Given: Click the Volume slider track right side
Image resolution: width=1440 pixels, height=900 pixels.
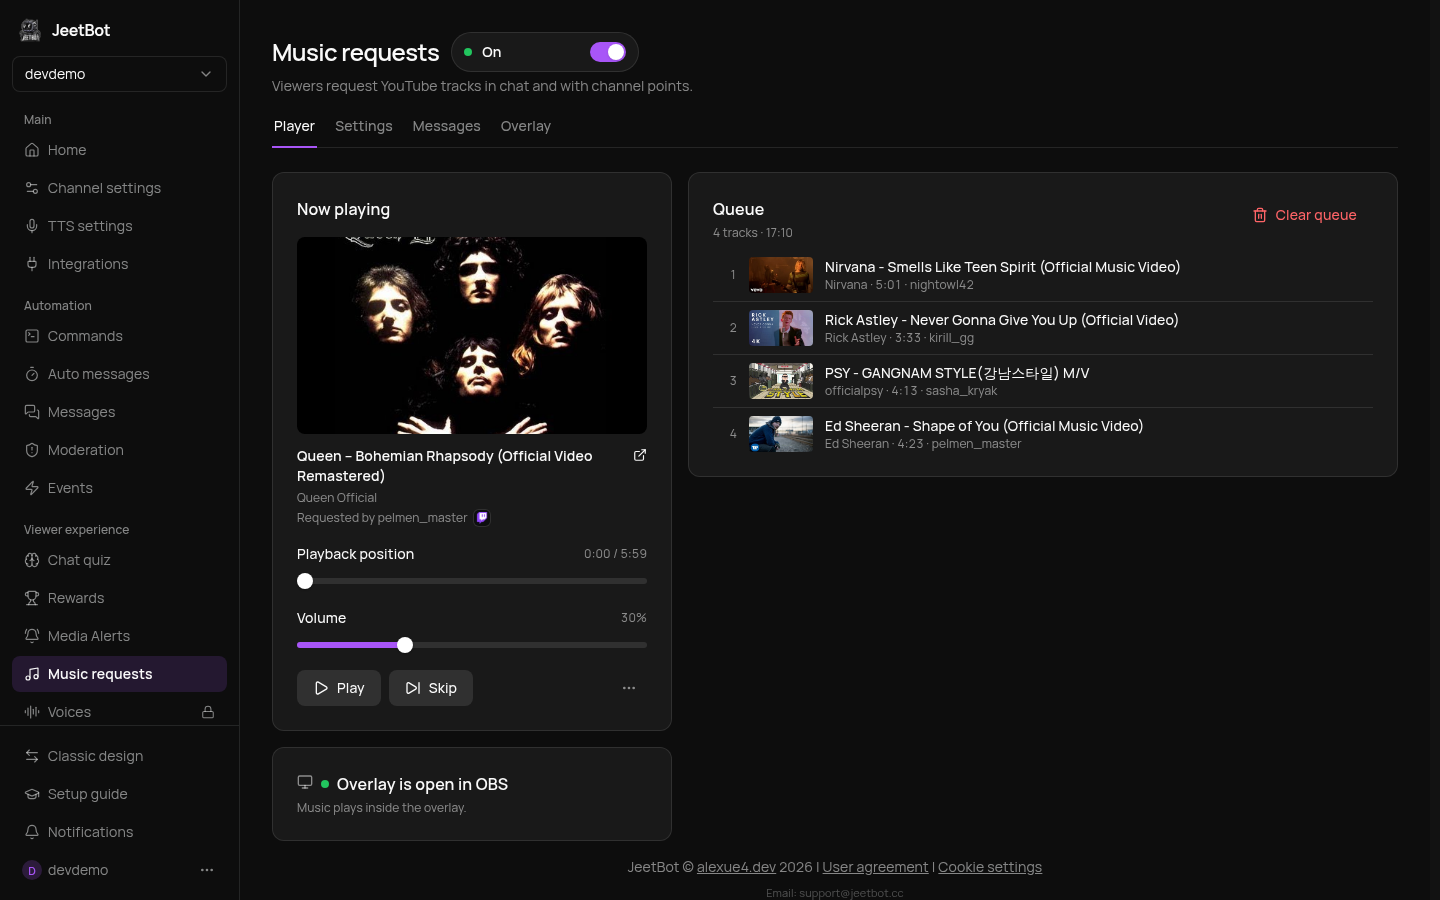Looking at the screenshot, I should click(x=530, y=645).
